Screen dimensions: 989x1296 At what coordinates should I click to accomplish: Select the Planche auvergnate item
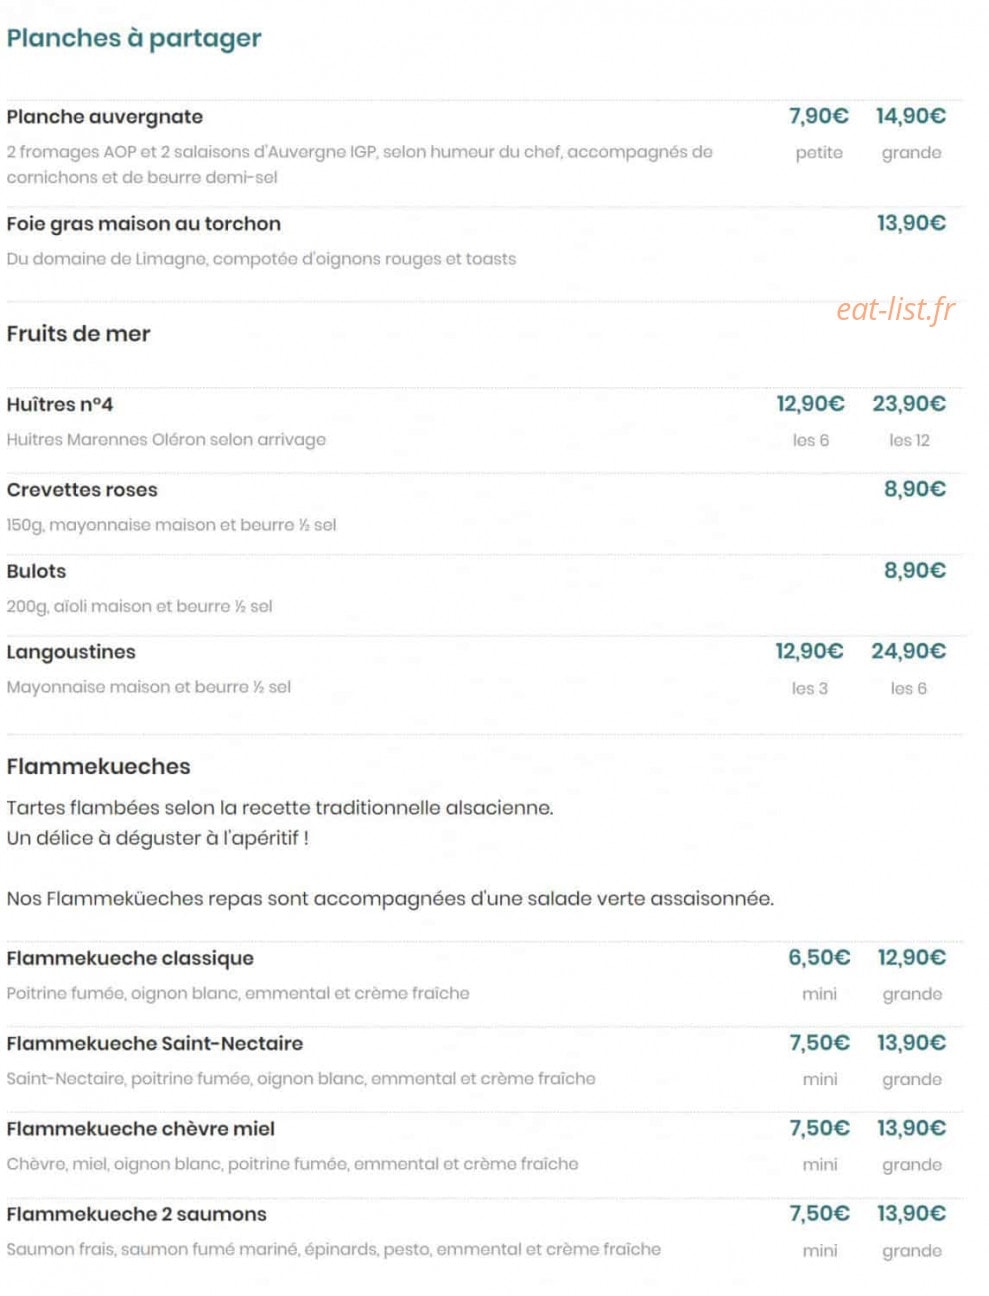105,117
